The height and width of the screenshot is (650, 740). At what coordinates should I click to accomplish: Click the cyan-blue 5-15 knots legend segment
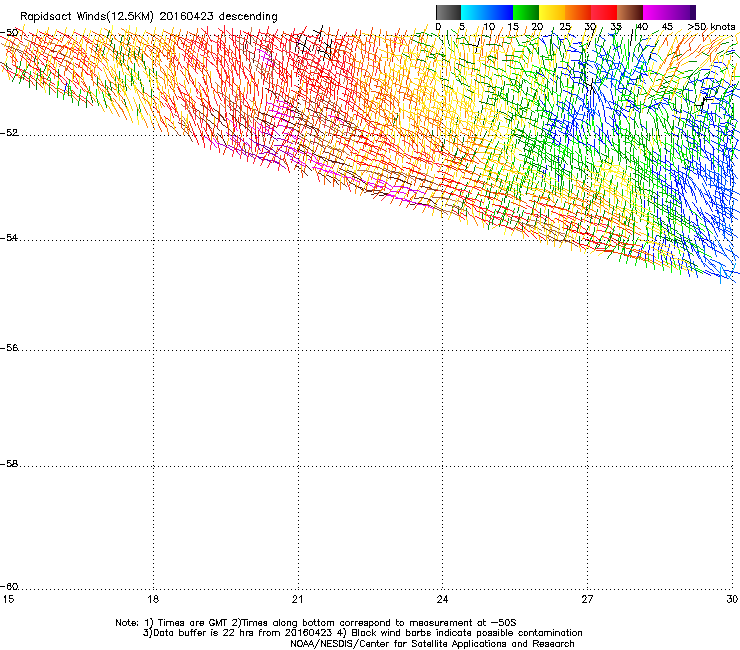click(487, 12)
